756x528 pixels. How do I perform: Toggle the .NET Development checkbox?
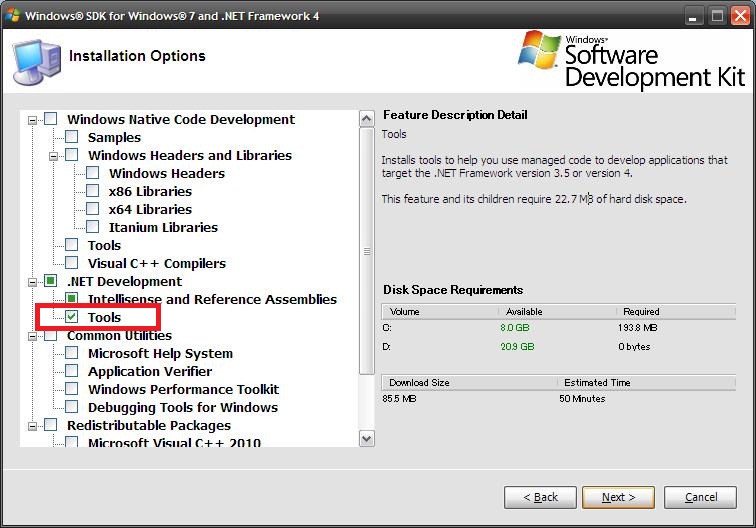pos(51,281)
